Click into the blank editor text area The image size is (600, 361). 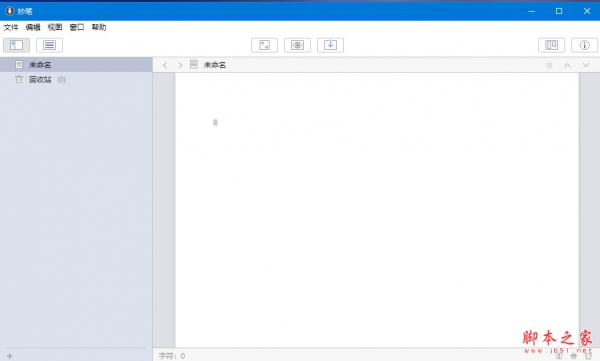(x=377, y=210)
